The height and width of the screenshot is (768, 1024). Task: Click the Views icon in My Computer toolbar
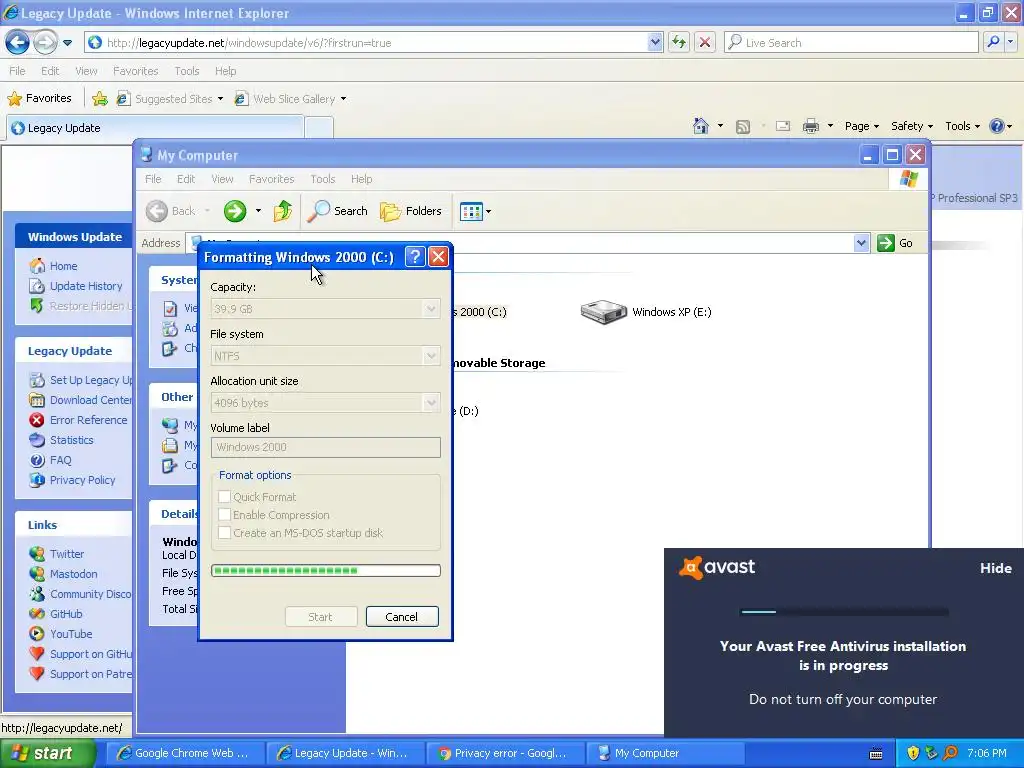pyautogui.click(x=470, y=212)
